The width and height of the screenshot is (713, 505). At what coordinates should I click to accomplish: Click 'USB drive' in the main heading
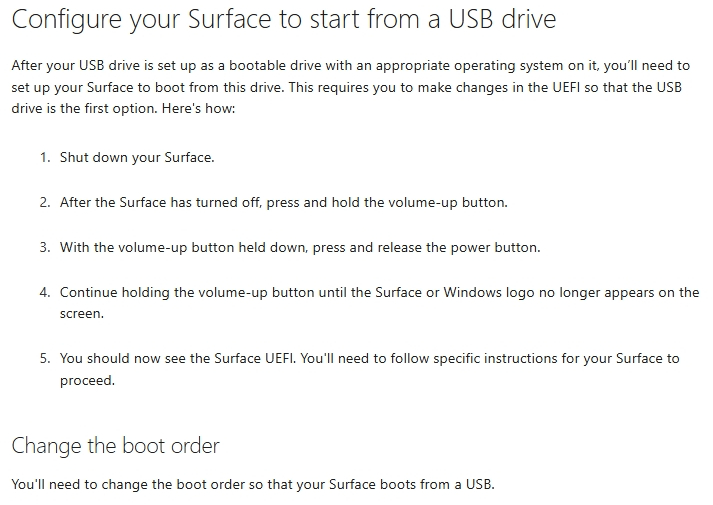coord(502,20)
